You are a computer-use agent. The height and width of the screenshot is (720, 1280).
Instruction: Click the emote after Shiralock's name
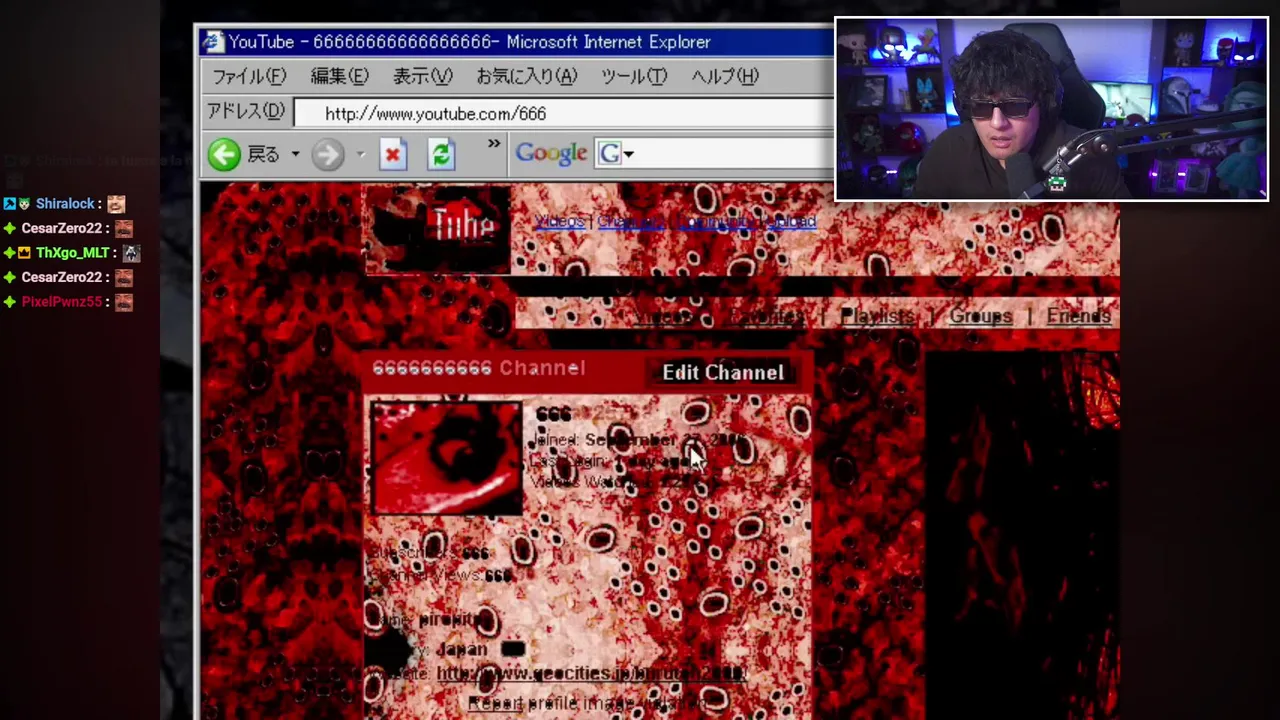click(x=116, y=204)
